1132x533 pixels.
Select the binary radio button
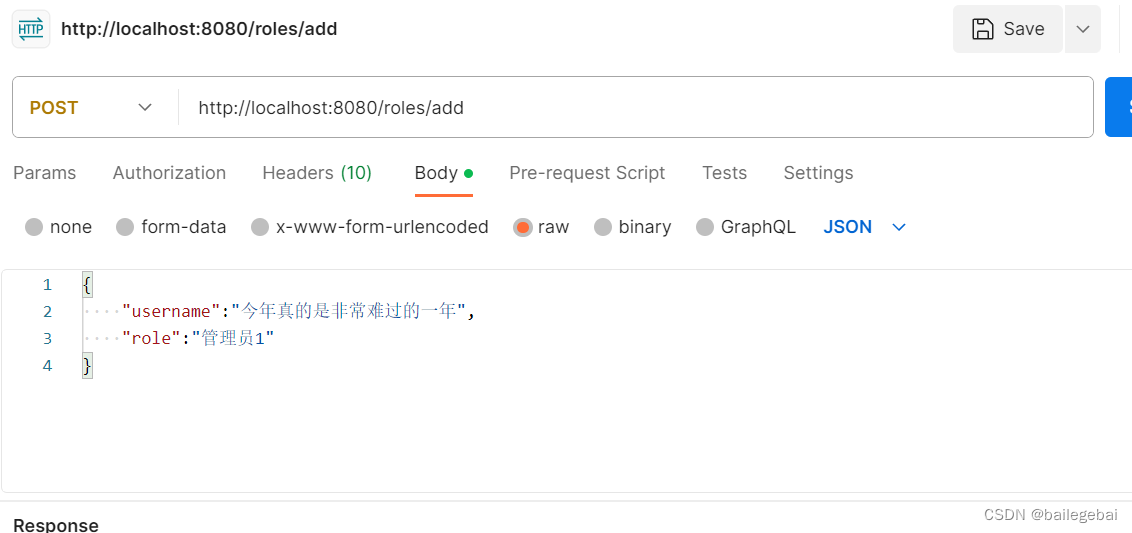pos(603,227)
